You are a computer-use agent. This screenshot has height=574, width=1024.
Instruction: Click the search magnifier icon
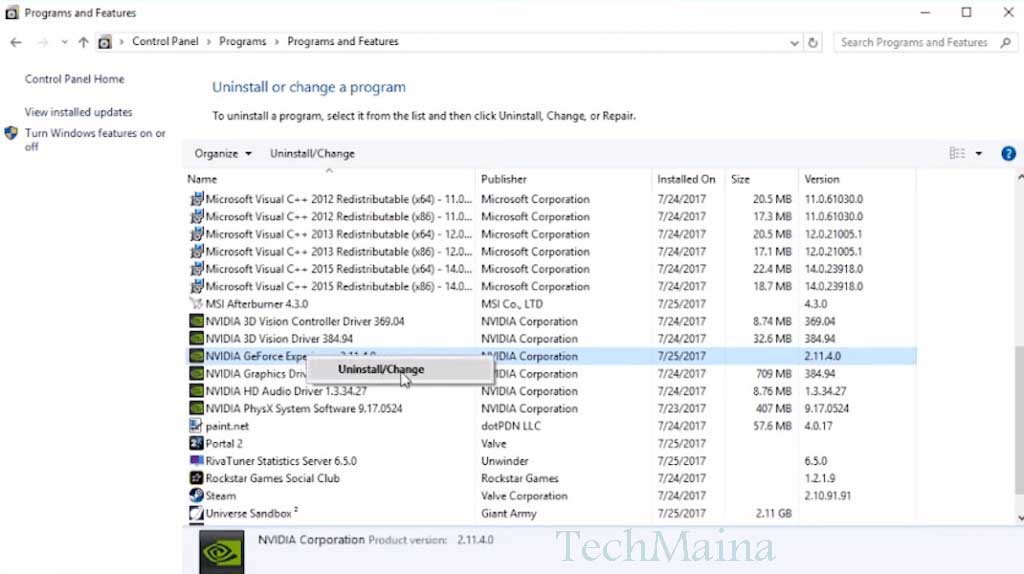[x=1006, y=42]
